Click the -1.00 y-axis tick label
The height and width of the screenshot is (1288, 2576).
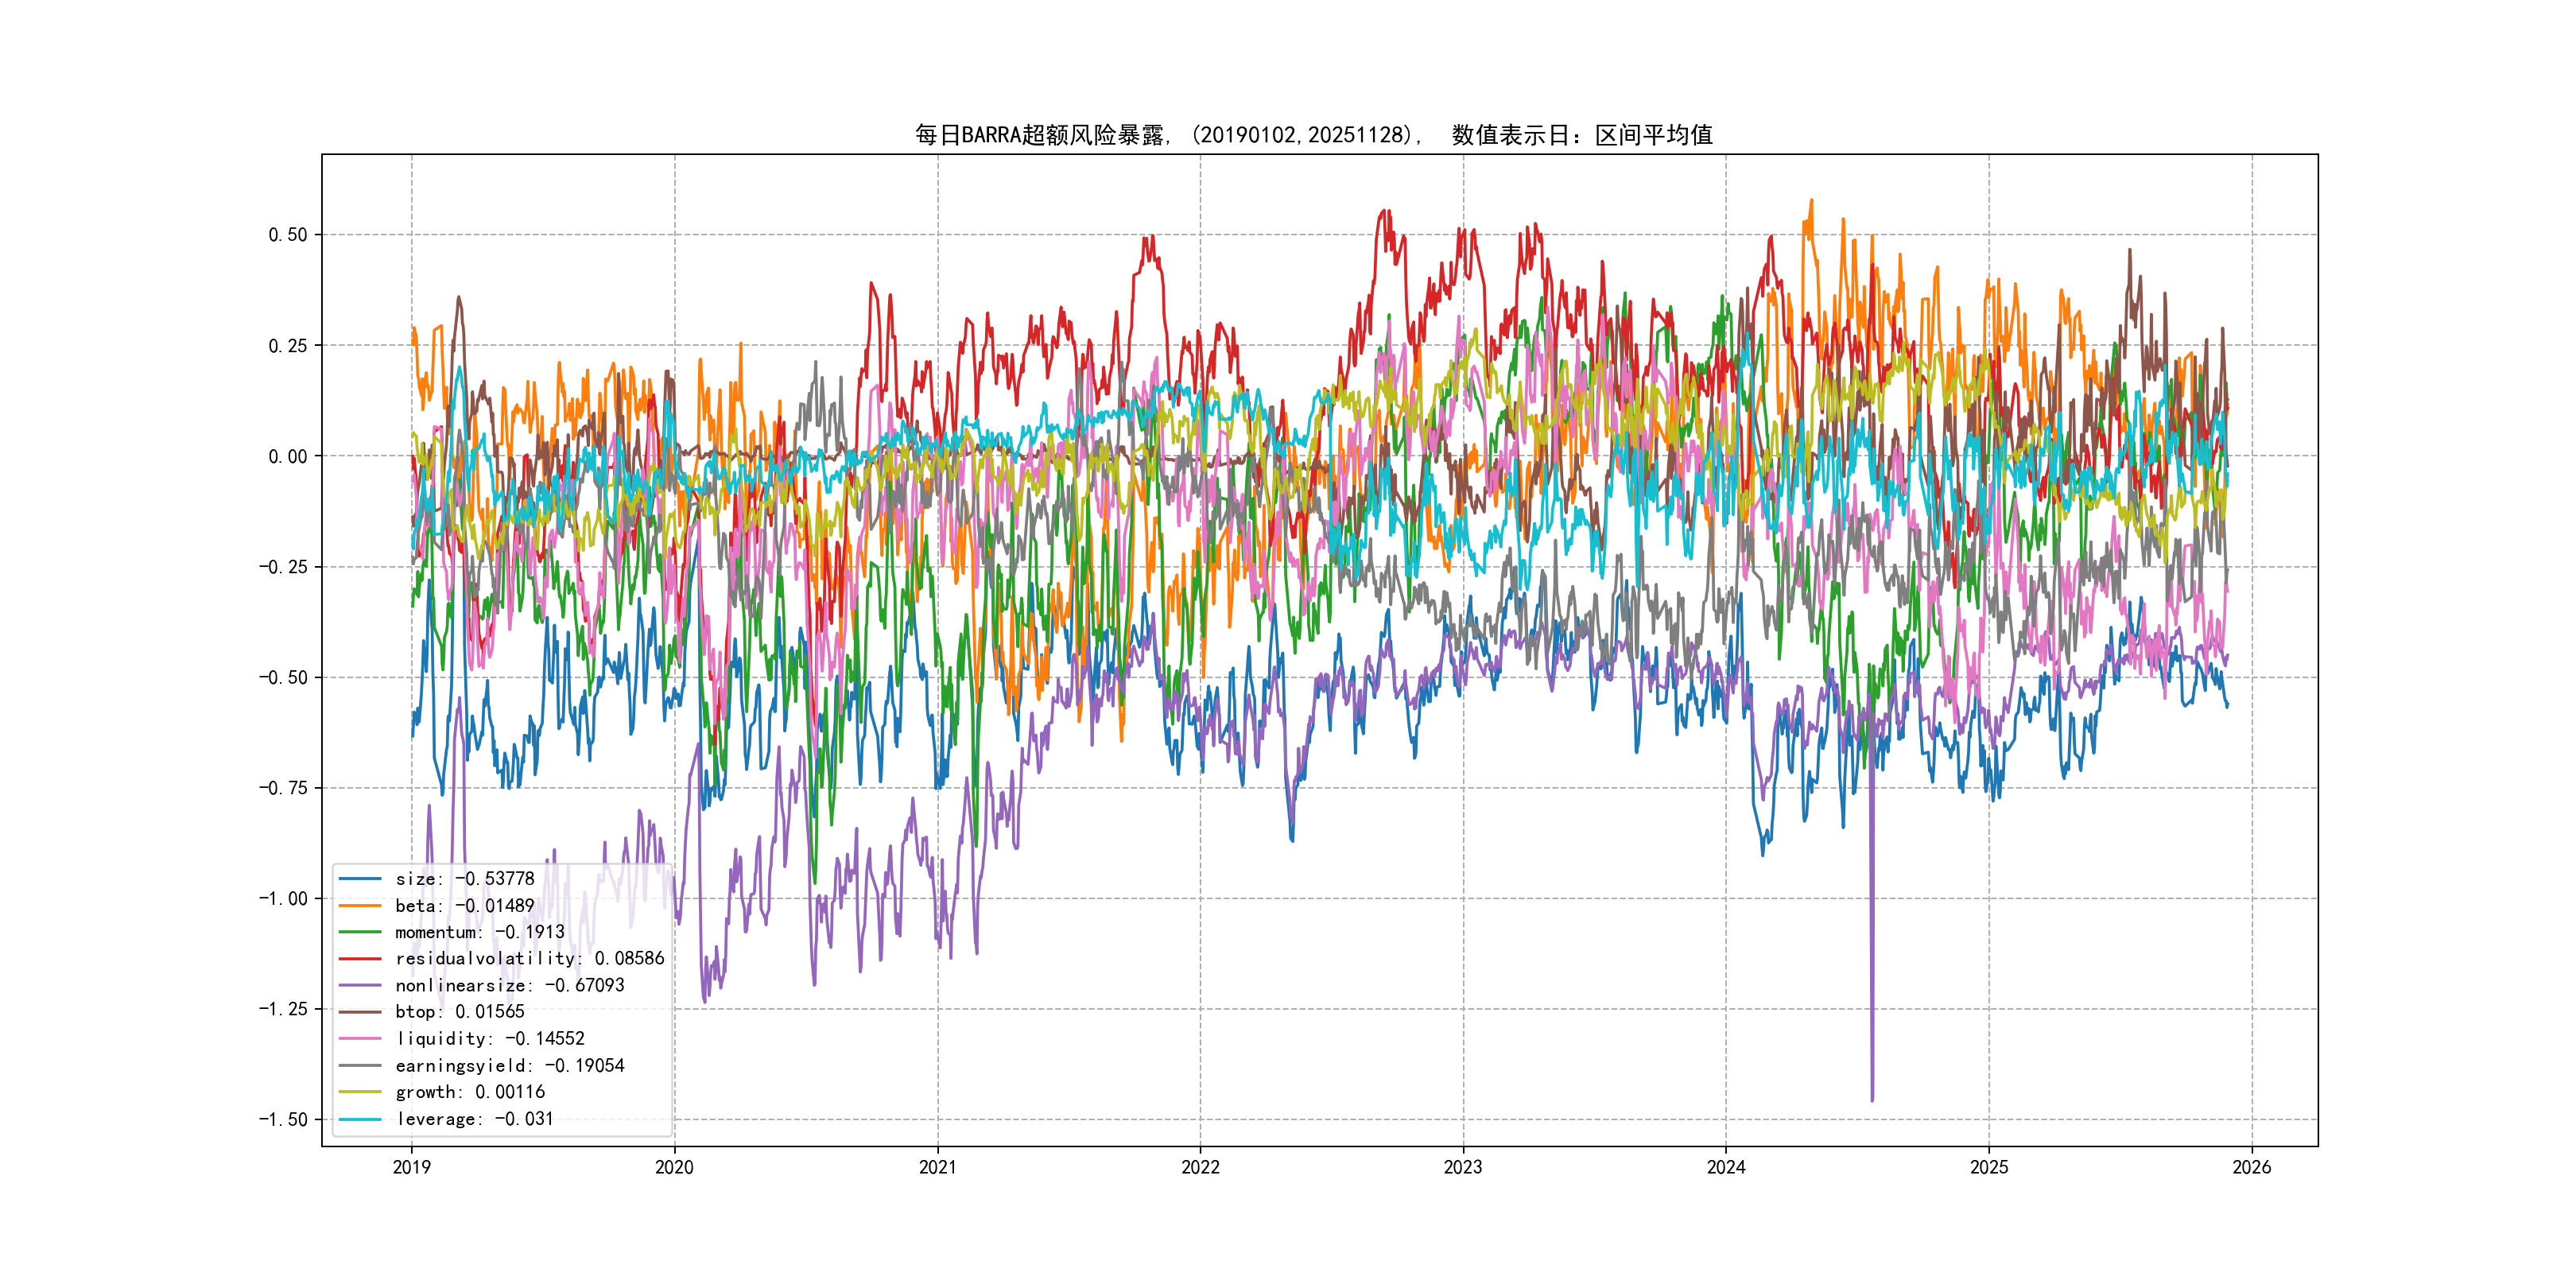[283, 898]
